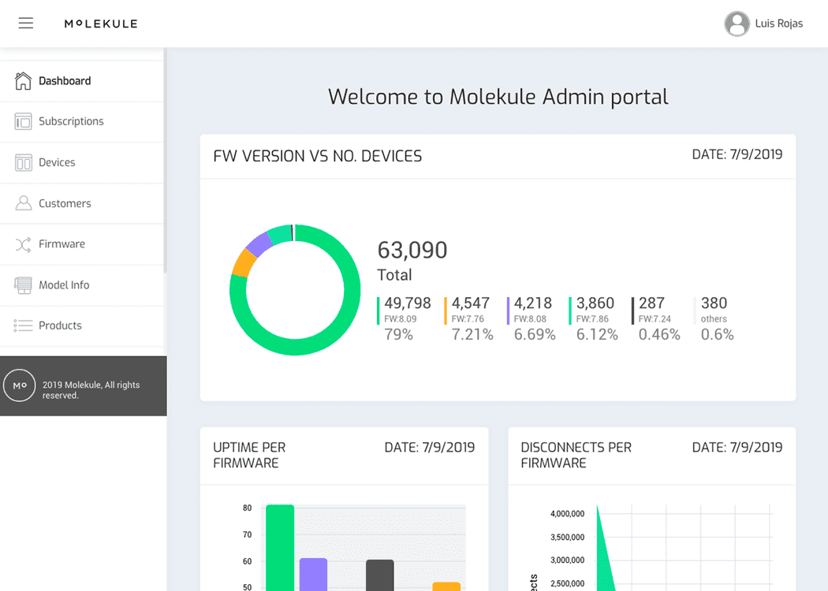Click the Customers person icon
This screenshot has width=828, height=591.
tap(23, 203)
